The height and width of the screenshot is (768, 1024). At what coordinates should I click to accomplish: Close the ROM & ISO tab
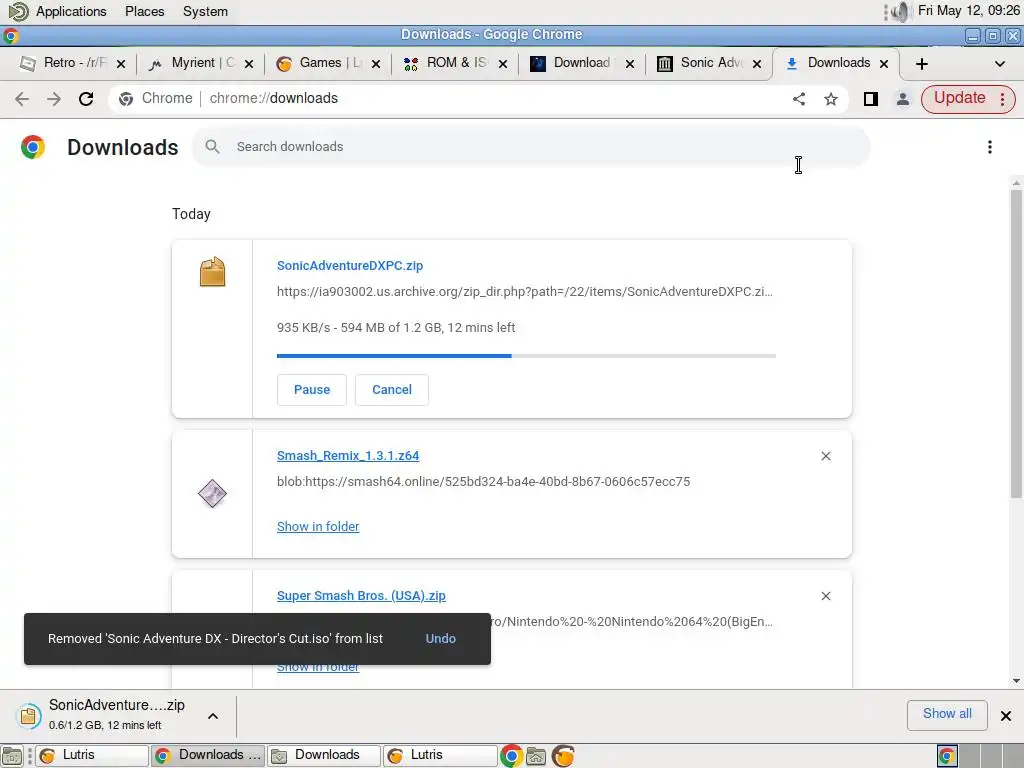point(503,64)
